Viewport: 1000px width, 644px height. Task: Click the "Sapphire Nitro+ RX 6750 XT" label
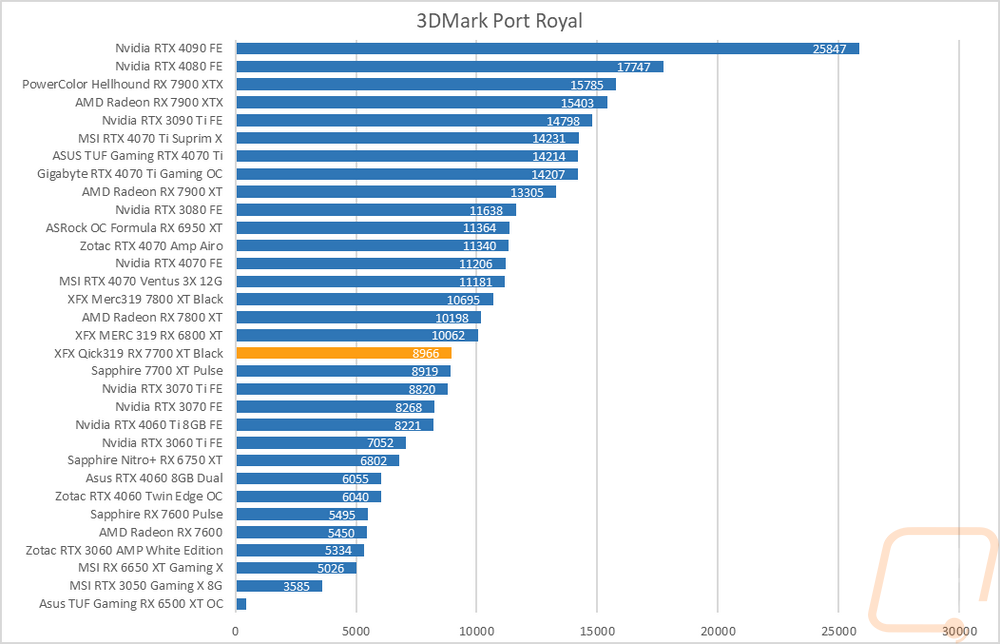coord(145,460)
